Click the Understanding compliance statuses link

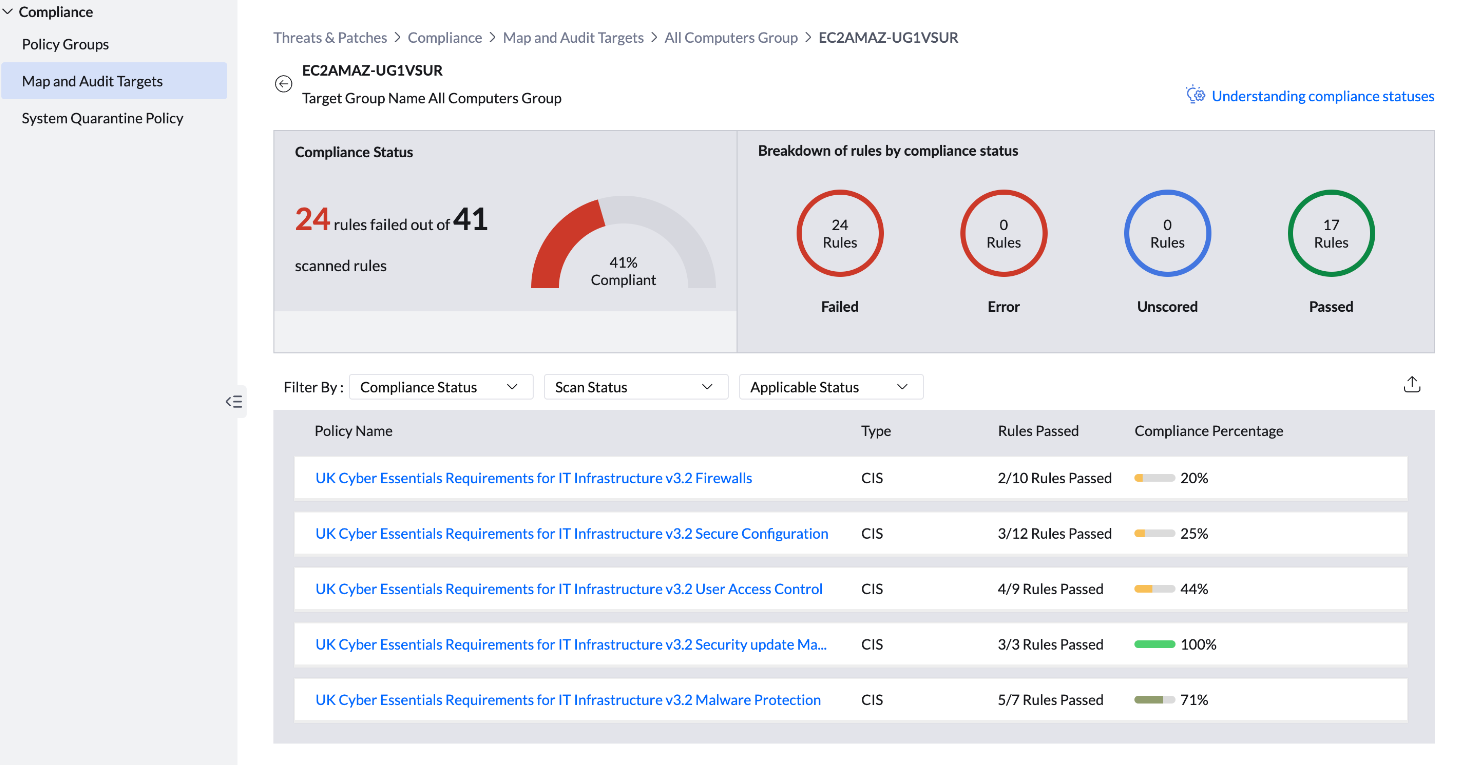(x=1323, y=95)
